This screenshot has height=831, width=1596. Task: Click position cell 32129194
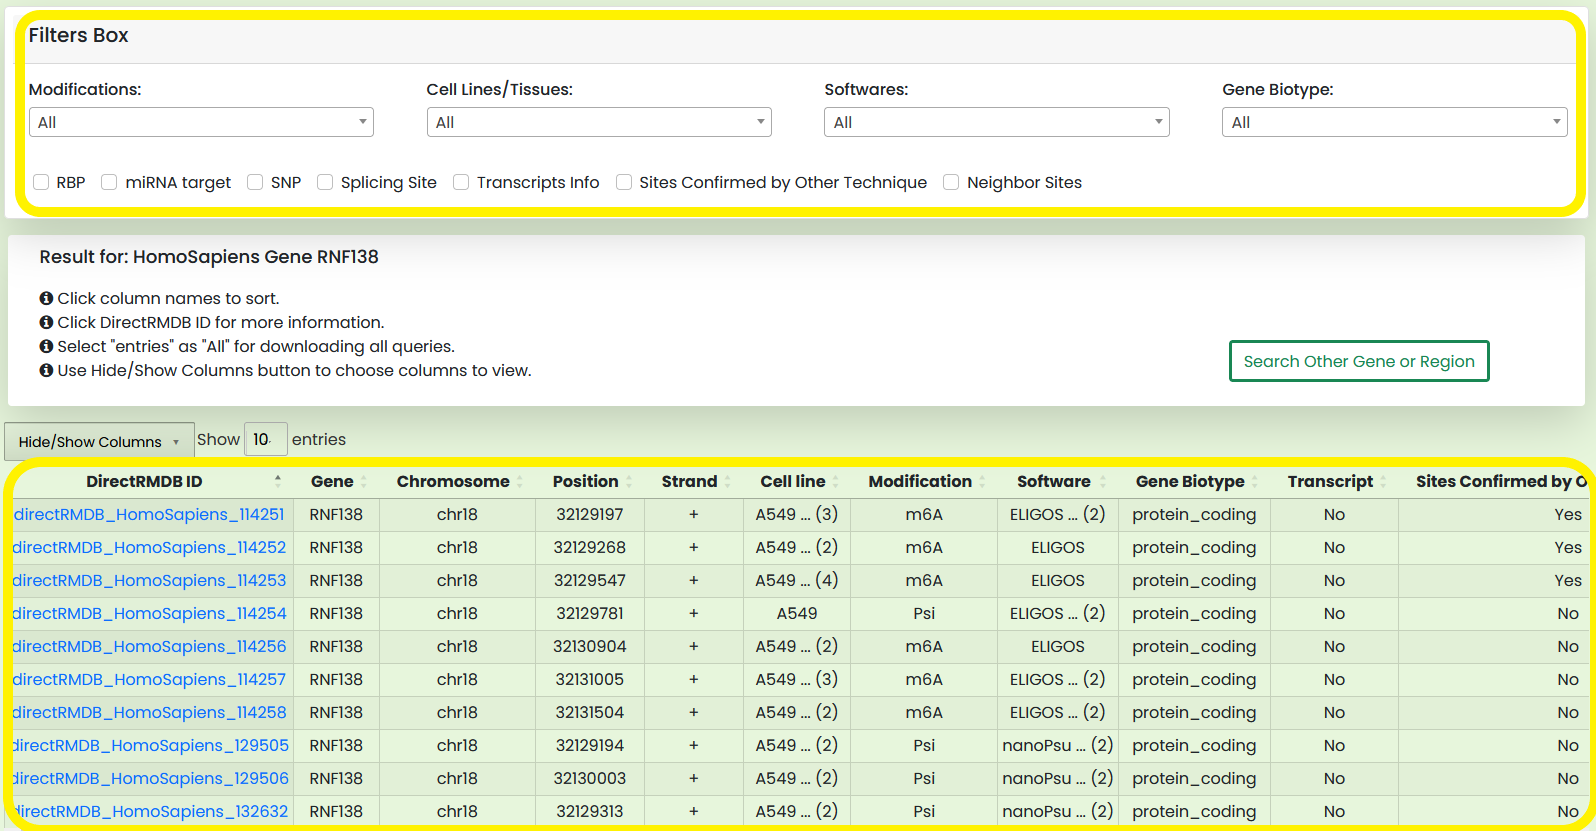[x=590, y=745]
